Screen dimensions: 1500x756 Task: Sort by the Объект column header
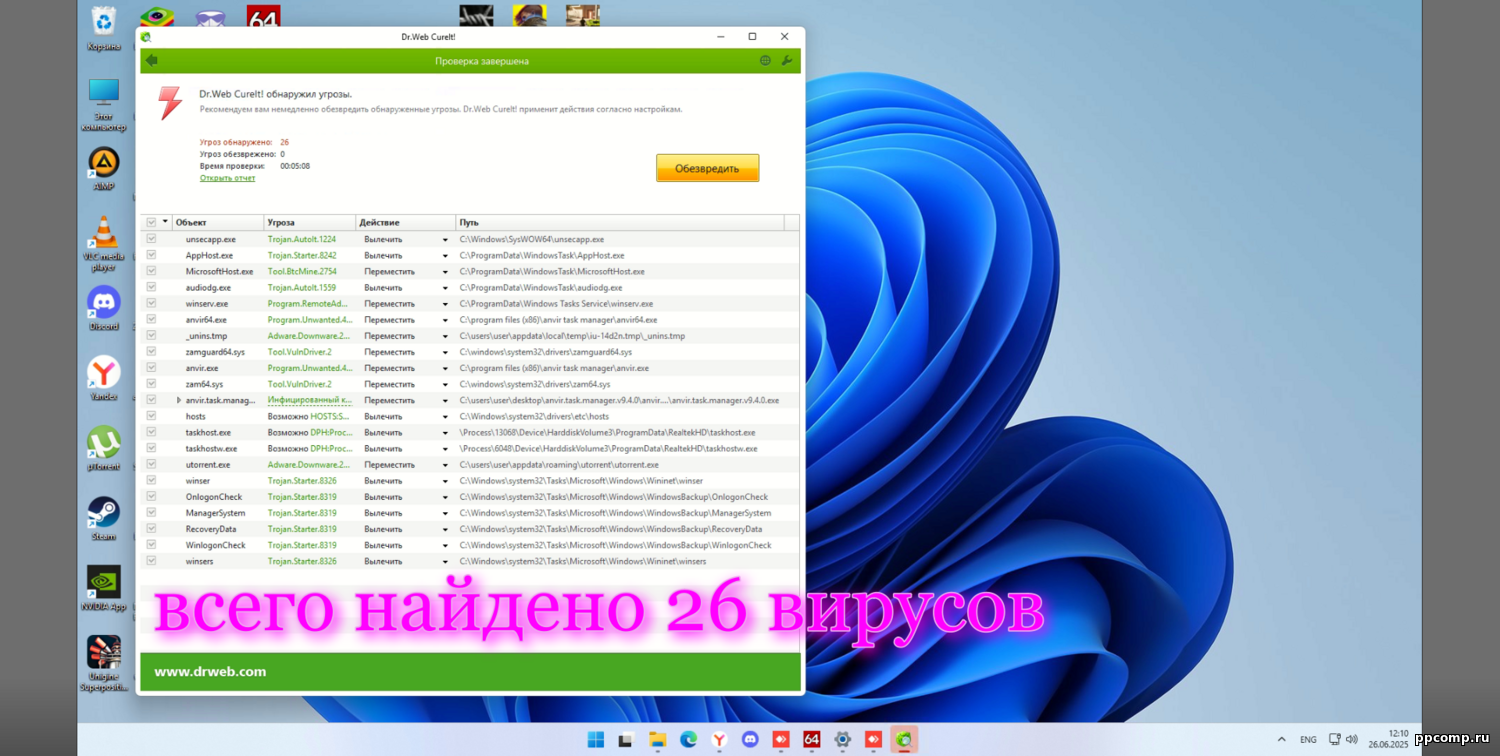click(218, 222)
